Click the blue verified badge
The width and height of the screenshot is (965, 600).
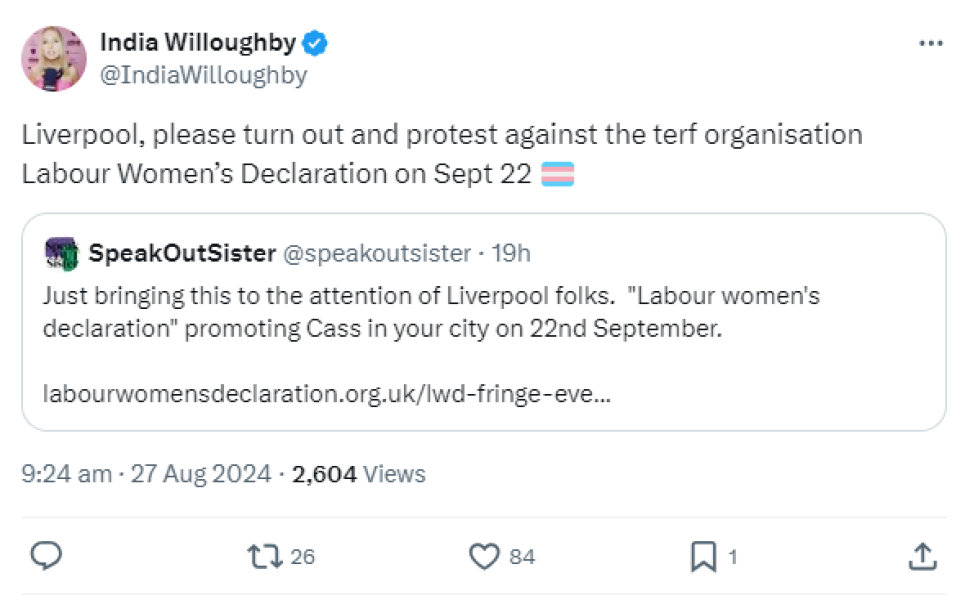coord(317,43)
